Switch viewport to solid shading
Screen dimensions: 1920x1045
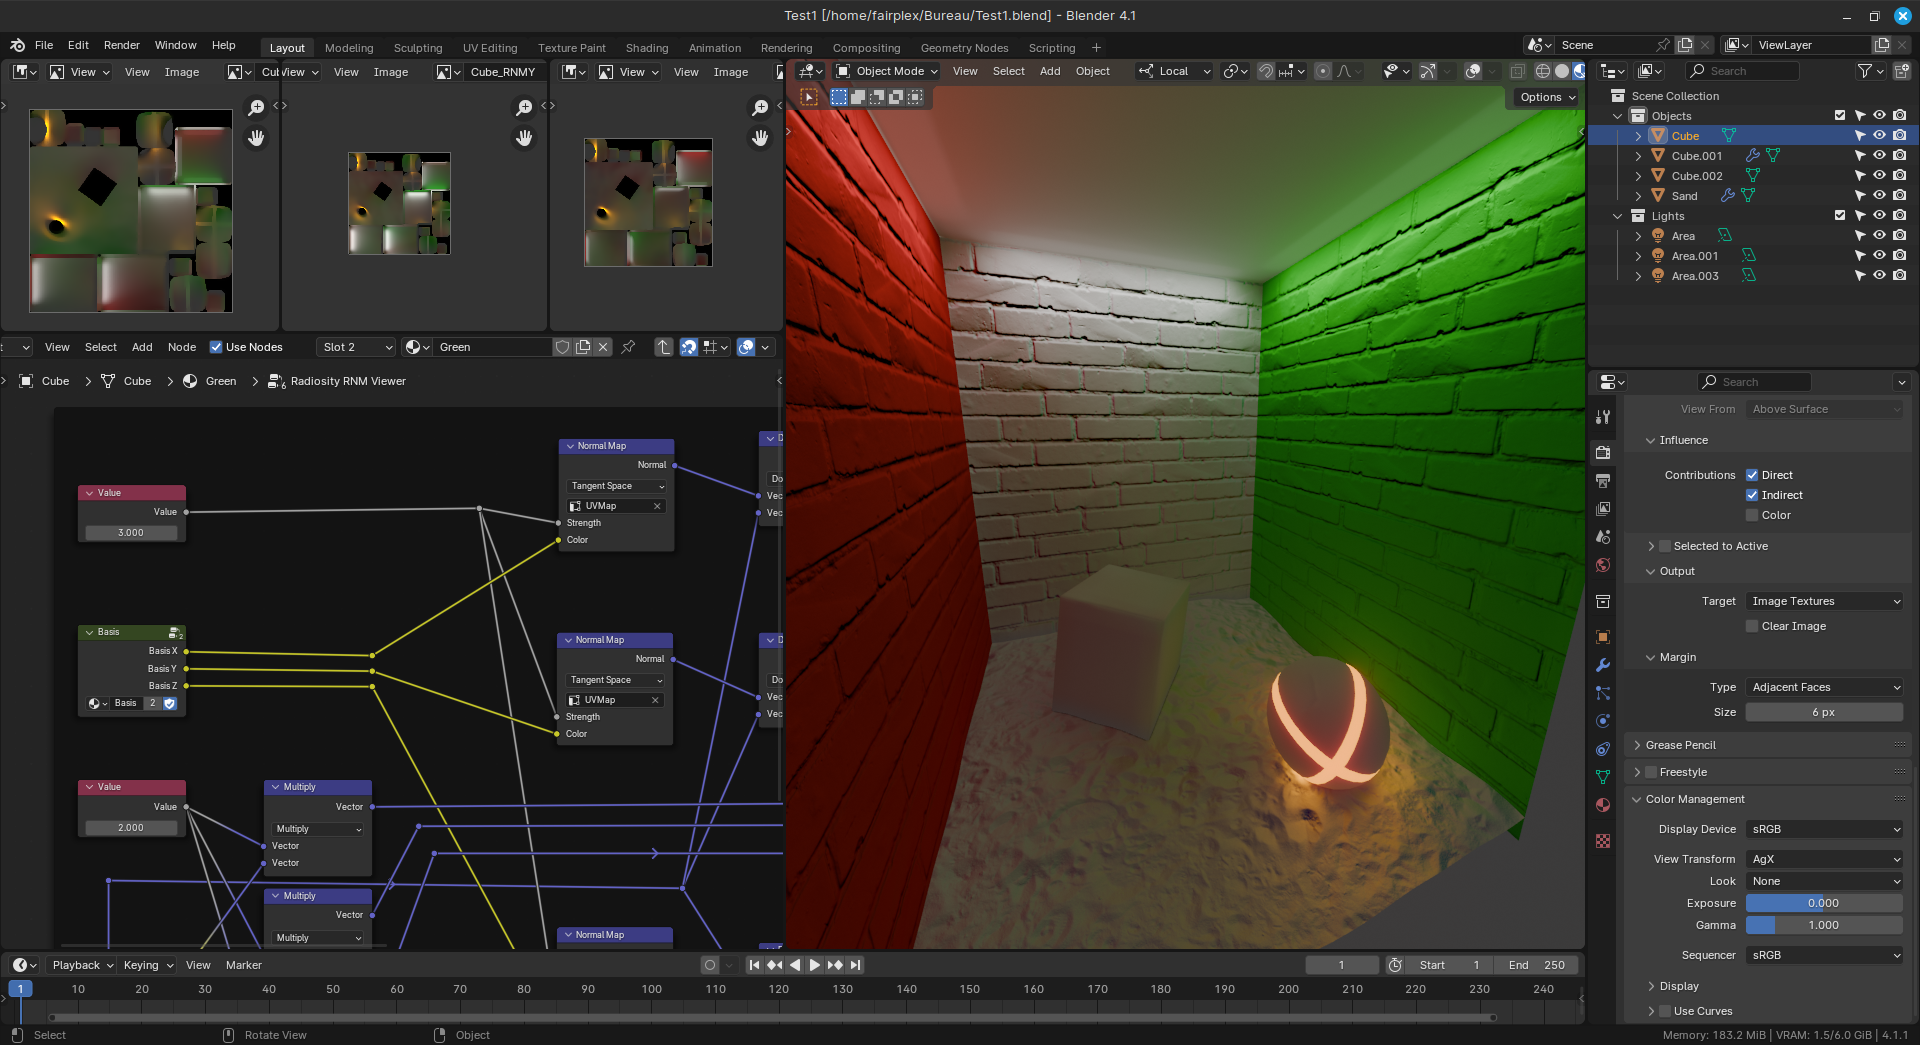[1562, 71]
